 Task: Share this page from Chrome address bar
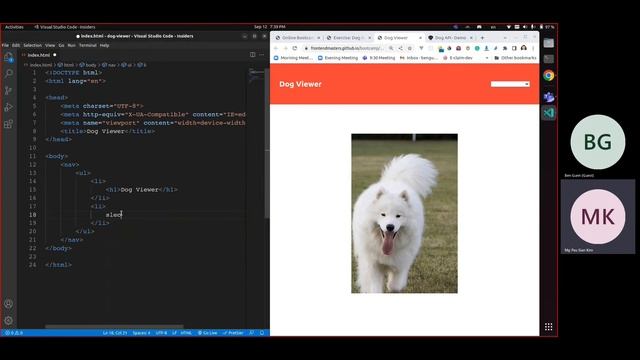tap(400, 48)
